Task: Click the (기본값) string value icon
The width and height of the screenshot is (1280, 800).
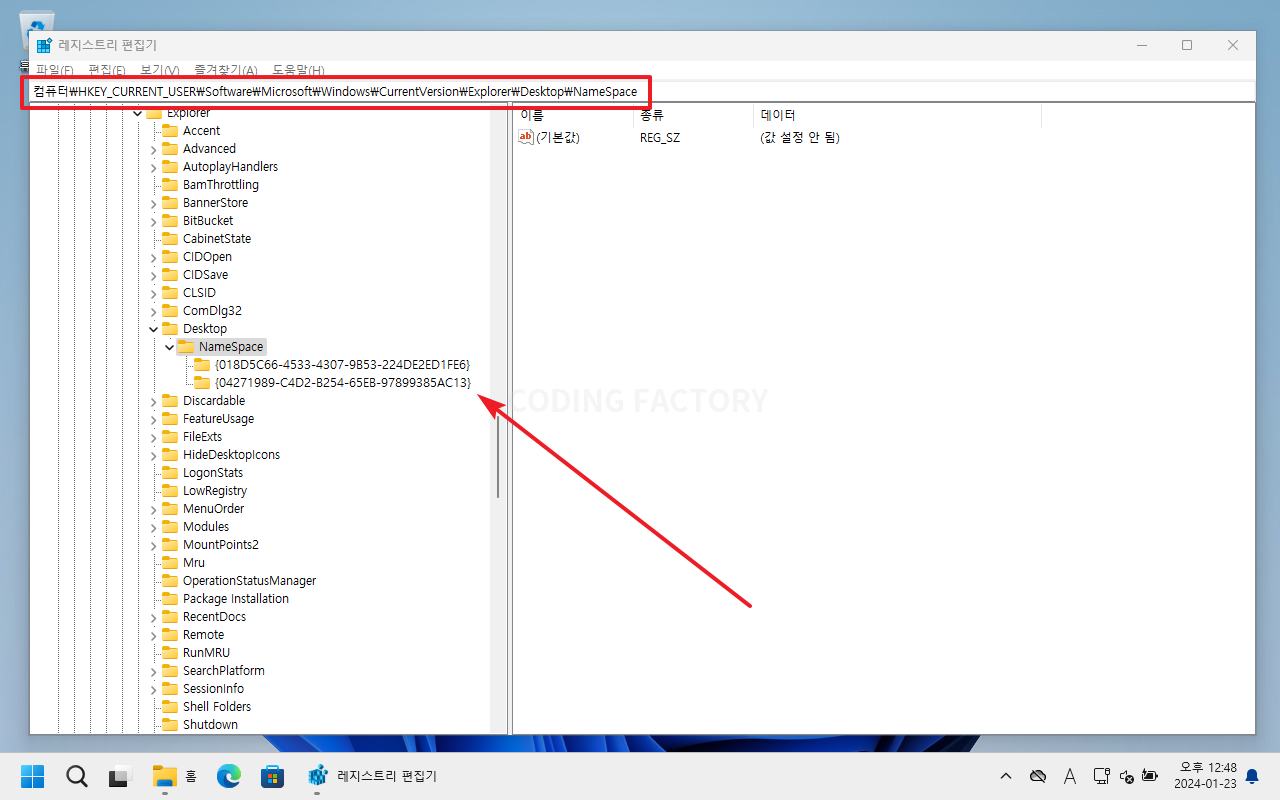Action: (x=526, y=137)
